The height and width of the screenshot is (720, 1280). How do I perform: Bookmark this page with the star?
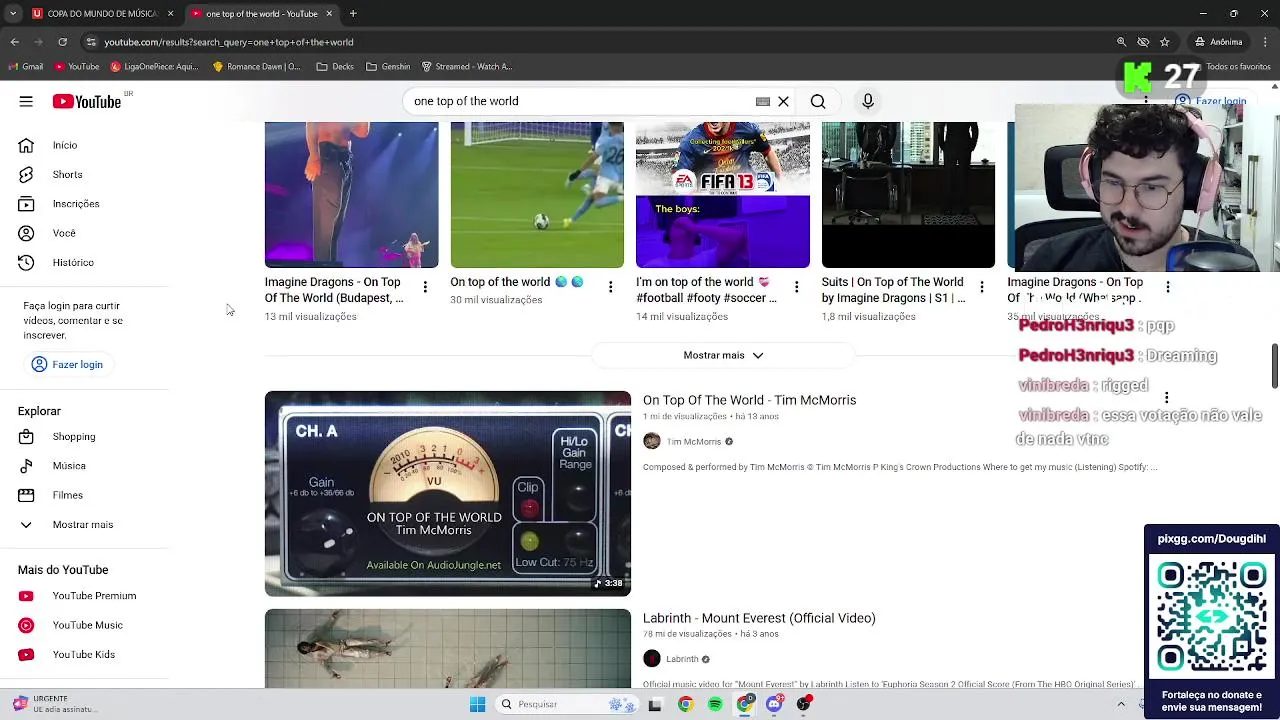click(1165, 42)
